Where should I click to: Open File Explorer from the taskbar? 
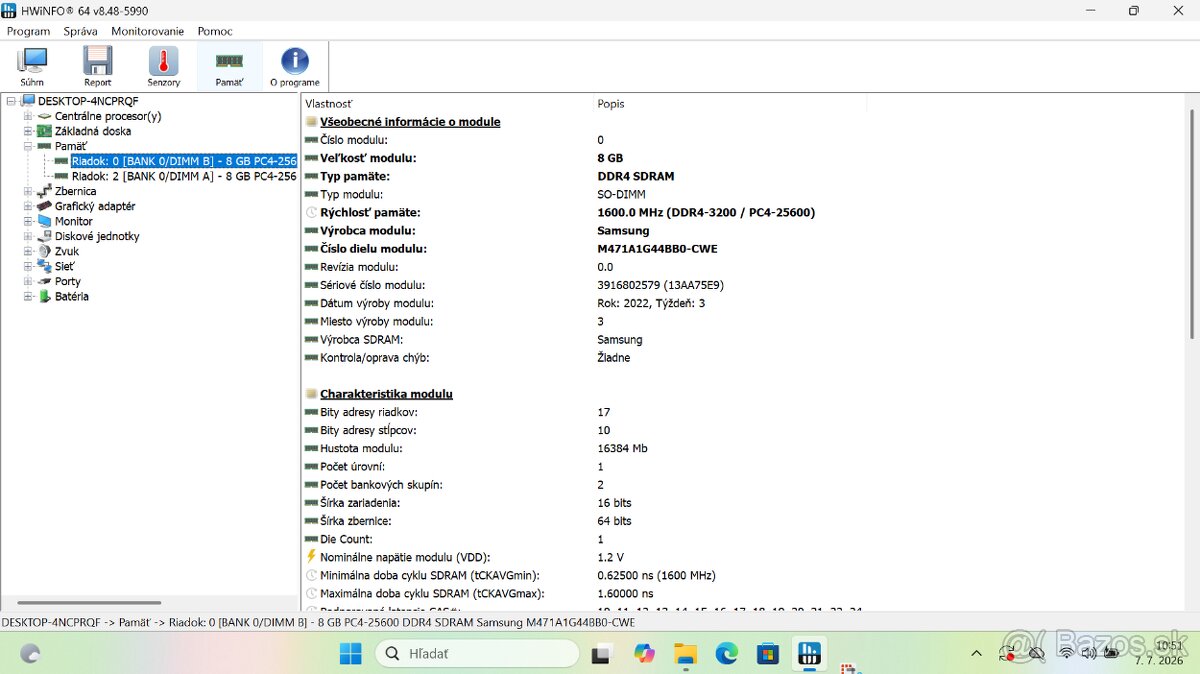pyautogui.click(x=685, y=654)
